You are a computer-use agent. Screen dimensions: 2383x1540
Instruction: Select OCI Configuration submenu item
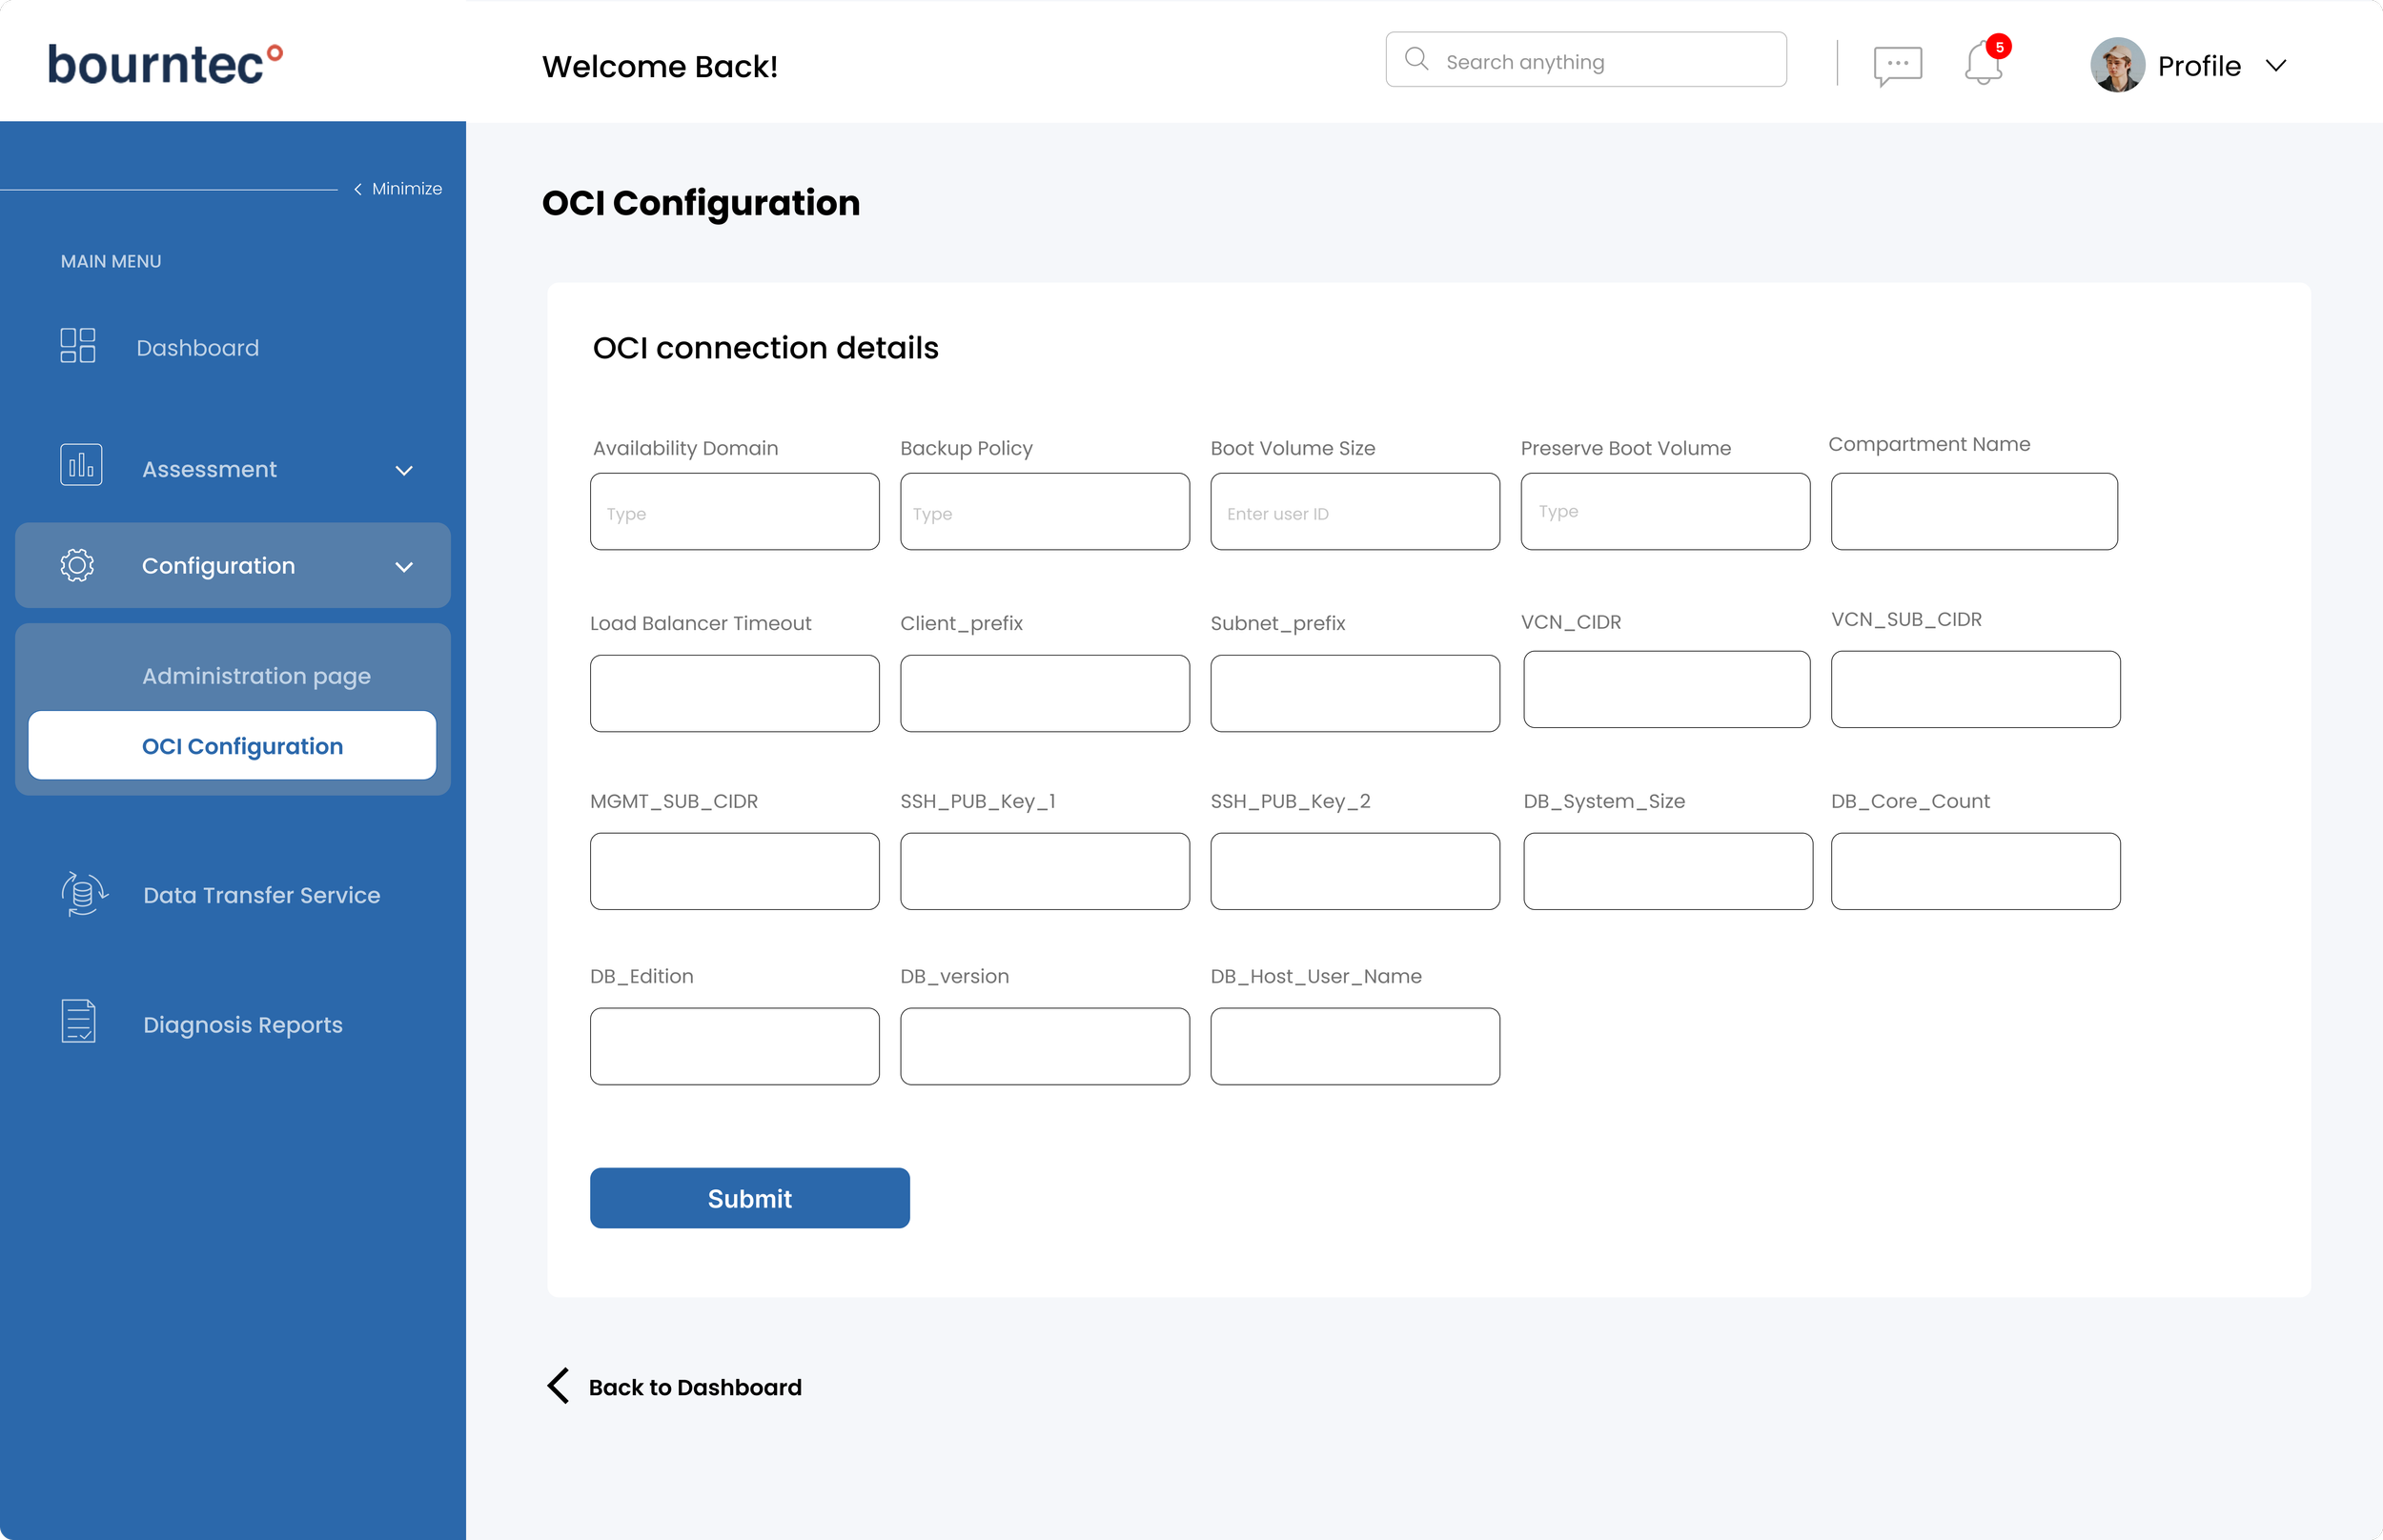(242, 746)
